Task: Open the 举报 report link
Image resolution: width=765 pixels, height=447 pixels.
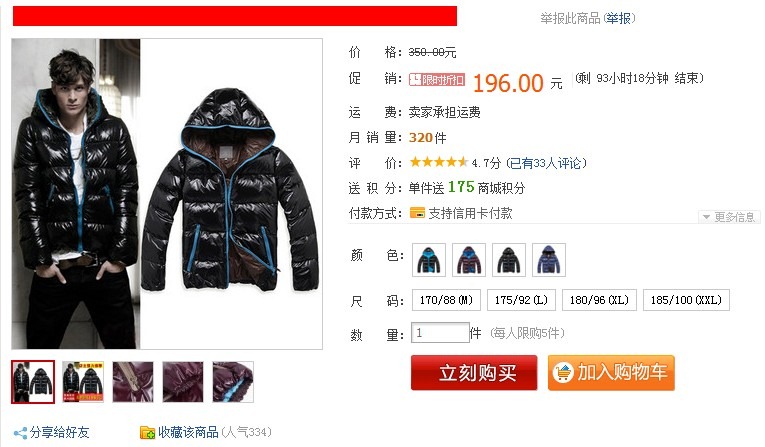Action: [619, 19]
